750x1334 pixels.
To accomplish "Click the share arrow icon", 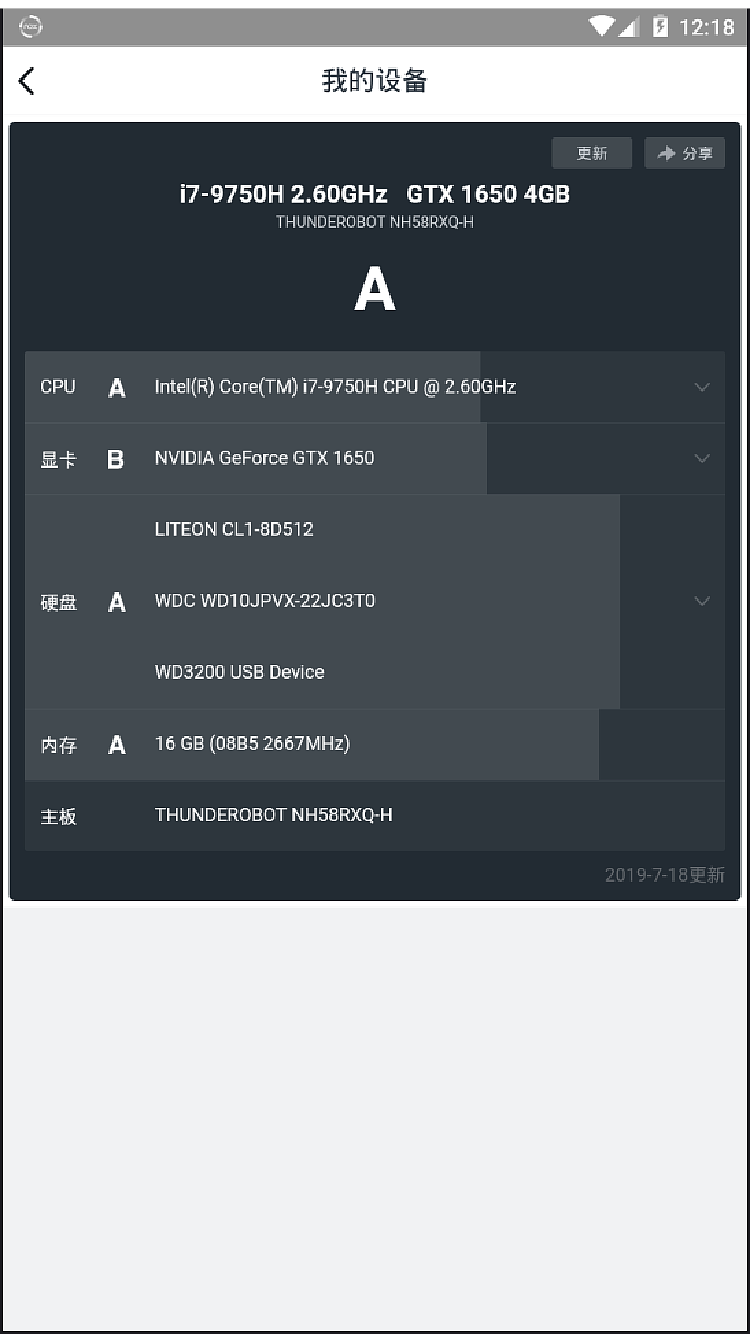I will pos(667,153).
